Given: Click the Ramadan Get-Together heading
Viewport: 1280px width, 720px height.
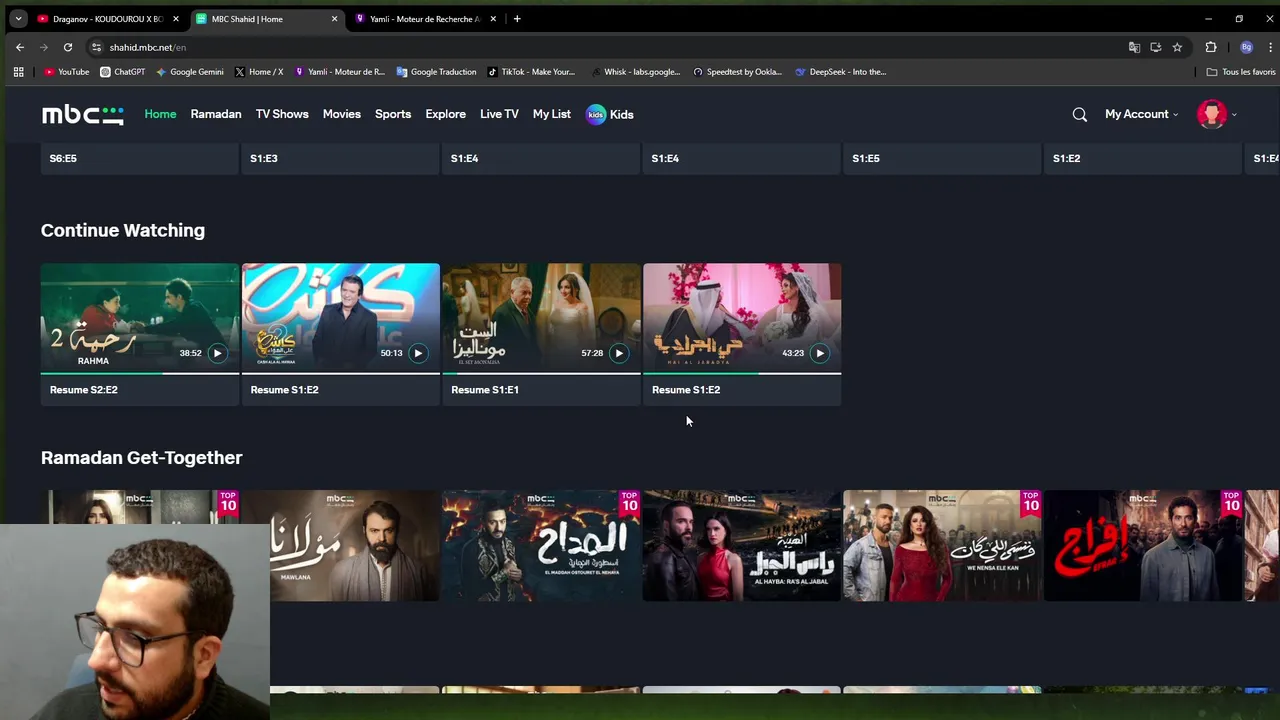Looking at the screenshot, I should pyautogui.click(x=142, y=457).
